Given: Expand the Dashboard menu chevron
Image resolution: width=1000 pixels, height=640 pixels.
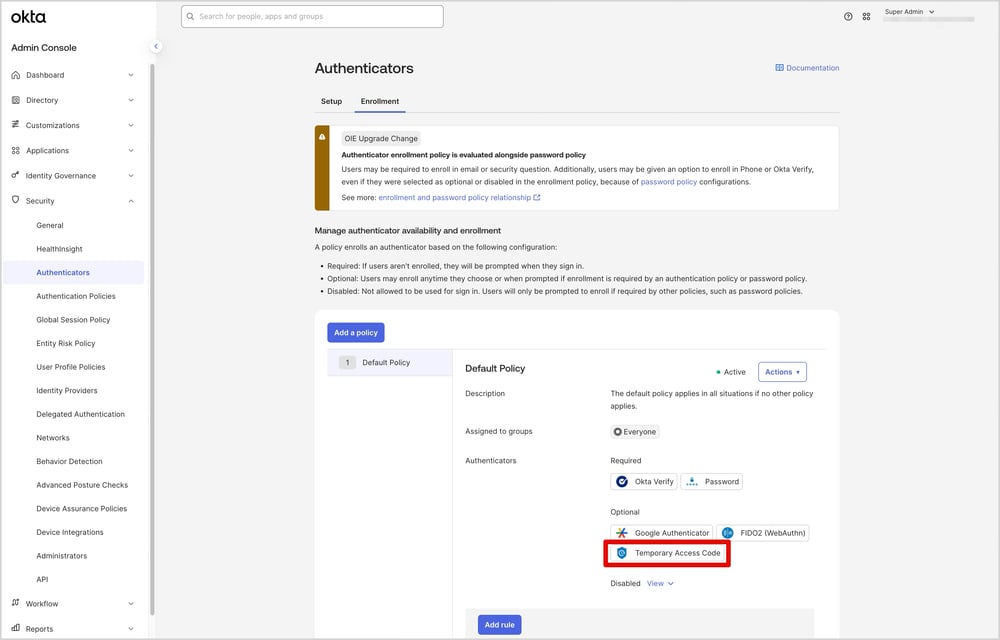Looking at the screenshot, I should coord(131,75).
